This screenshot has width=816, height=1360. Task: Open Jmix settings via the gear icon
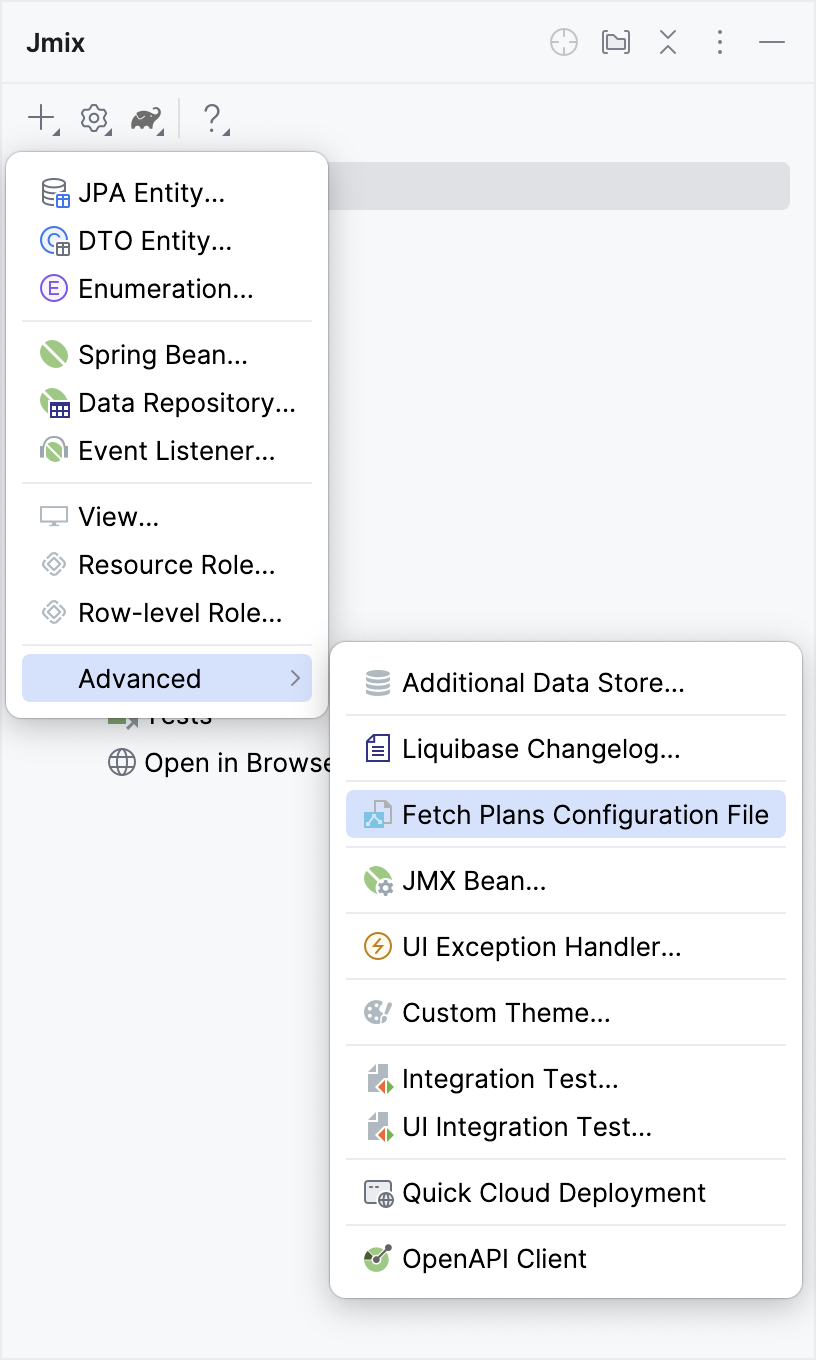pyautogui.click(x=93, y=118)
